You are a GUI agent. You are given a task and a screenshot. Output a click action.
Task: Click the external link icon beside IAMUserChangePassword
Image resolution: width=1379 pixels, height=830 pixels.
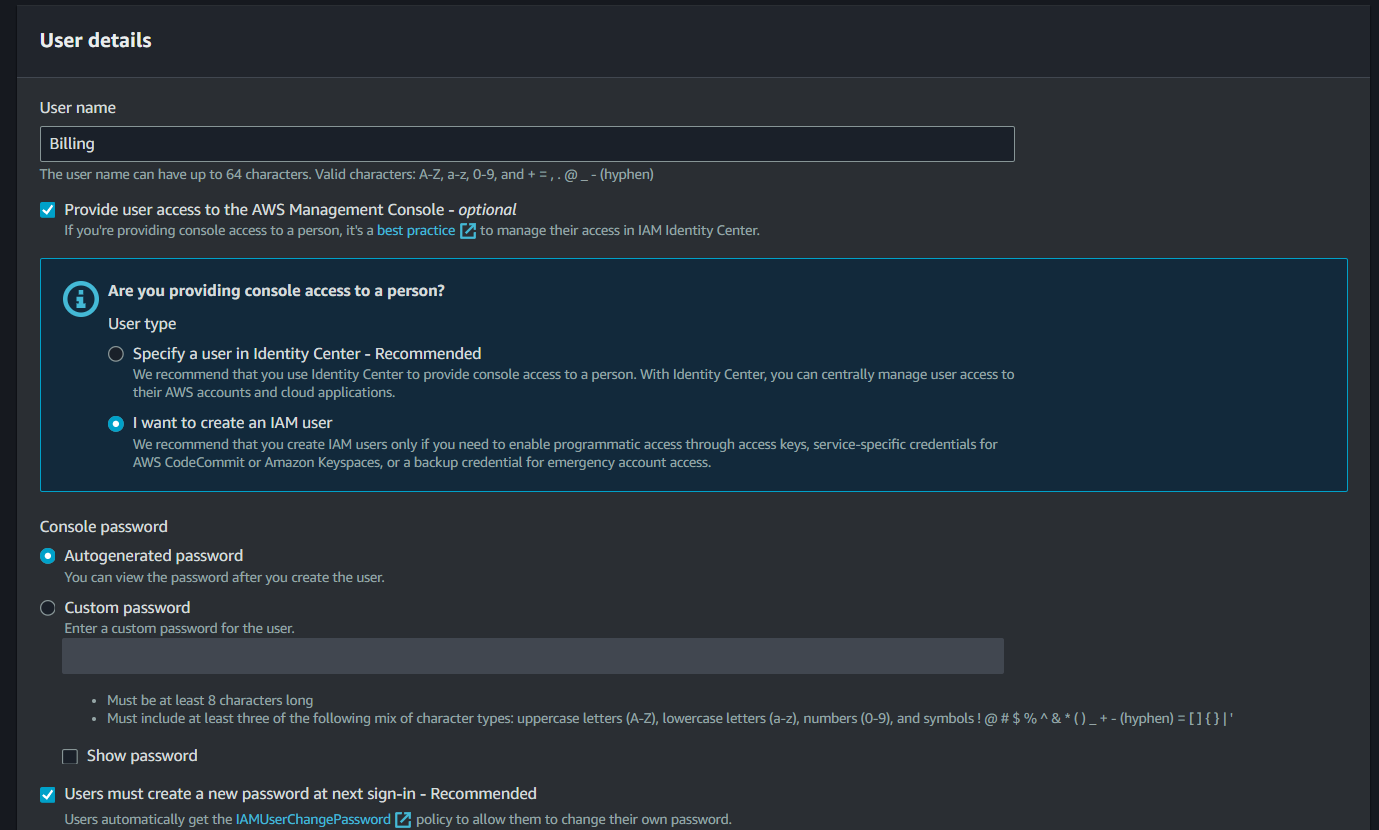pyautogui.click(x=403, y=820)
